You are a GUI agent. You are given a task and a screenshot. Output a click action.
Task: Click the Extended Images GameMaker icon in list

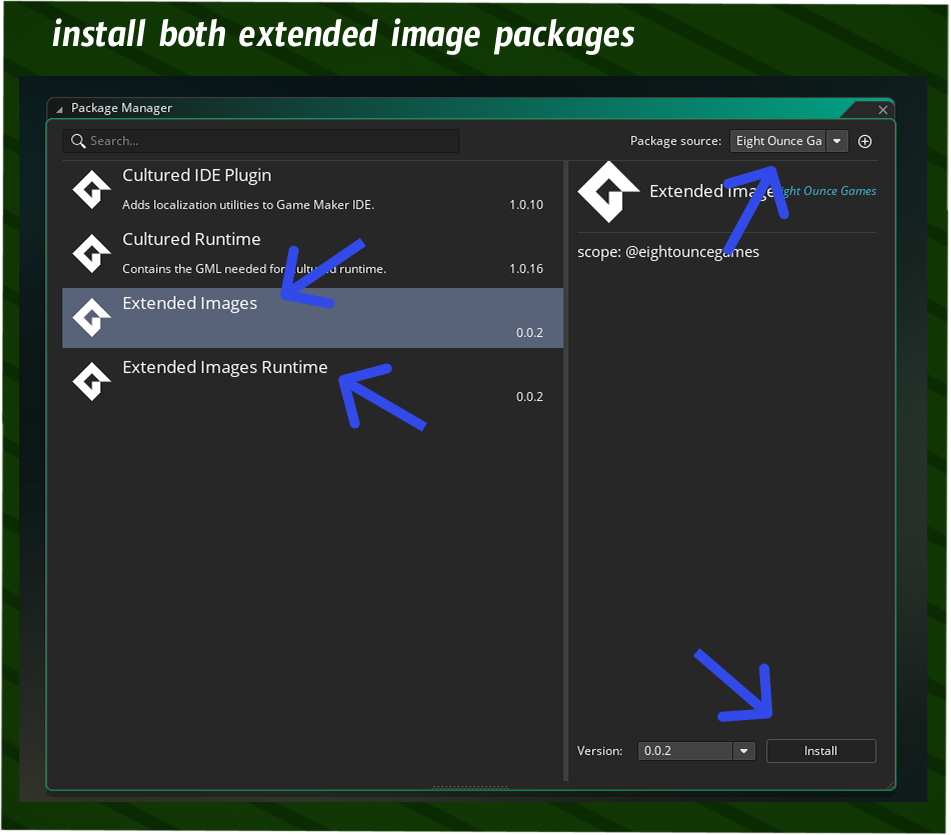(92, 318)
